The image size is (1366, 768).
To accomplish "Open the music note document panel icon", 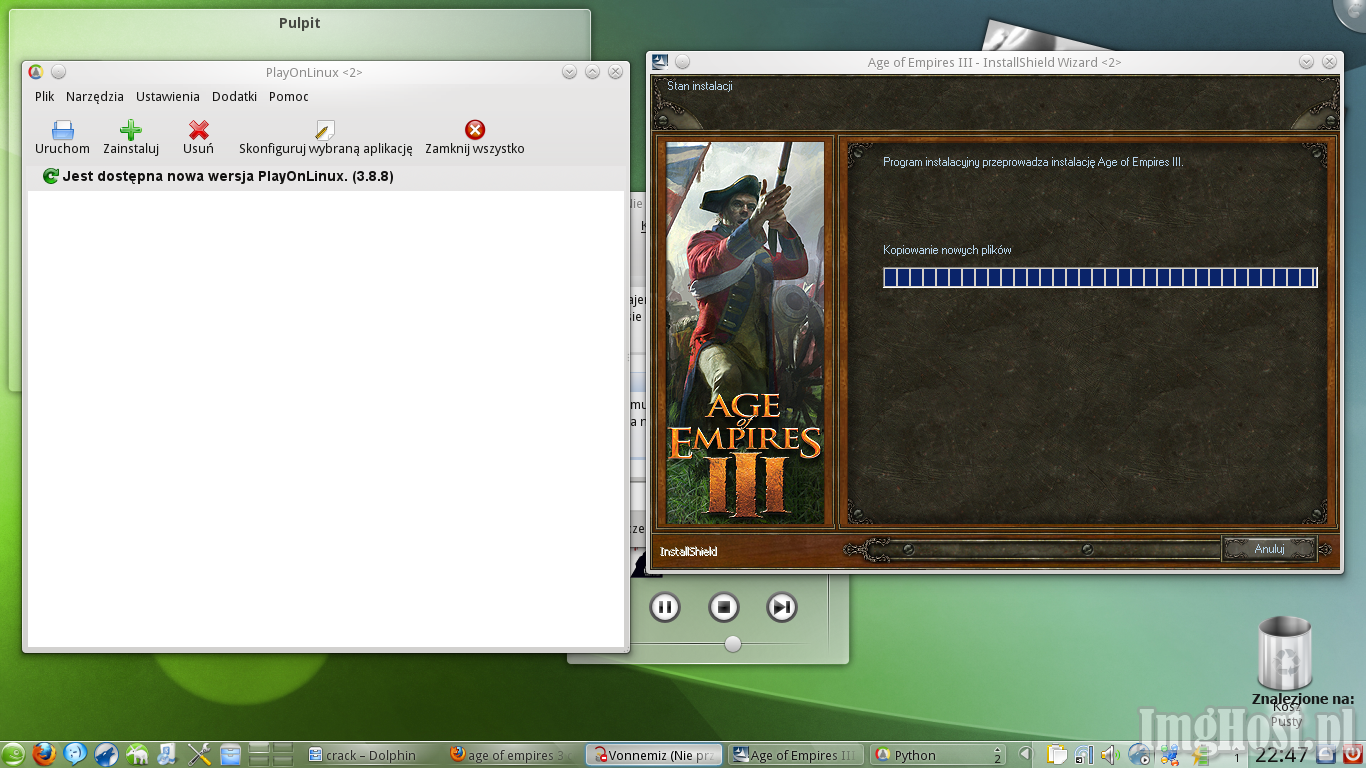I will 167,754.
